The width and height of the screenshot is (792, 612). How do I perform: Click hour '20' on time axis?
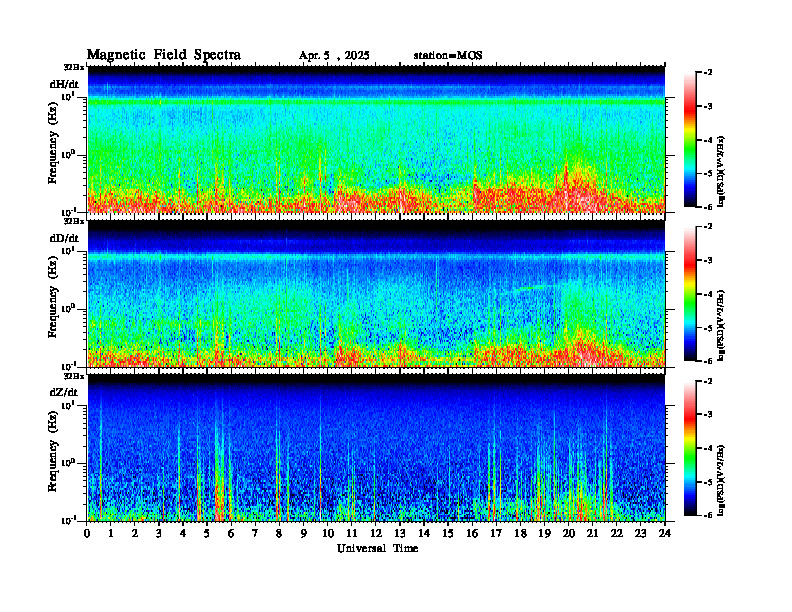[568, 533]
